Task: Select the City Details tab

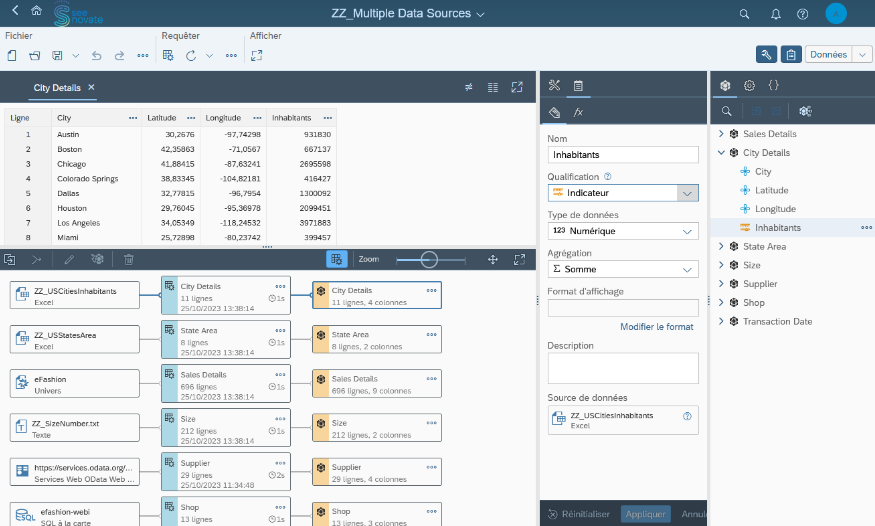Action: click(57, 88)
